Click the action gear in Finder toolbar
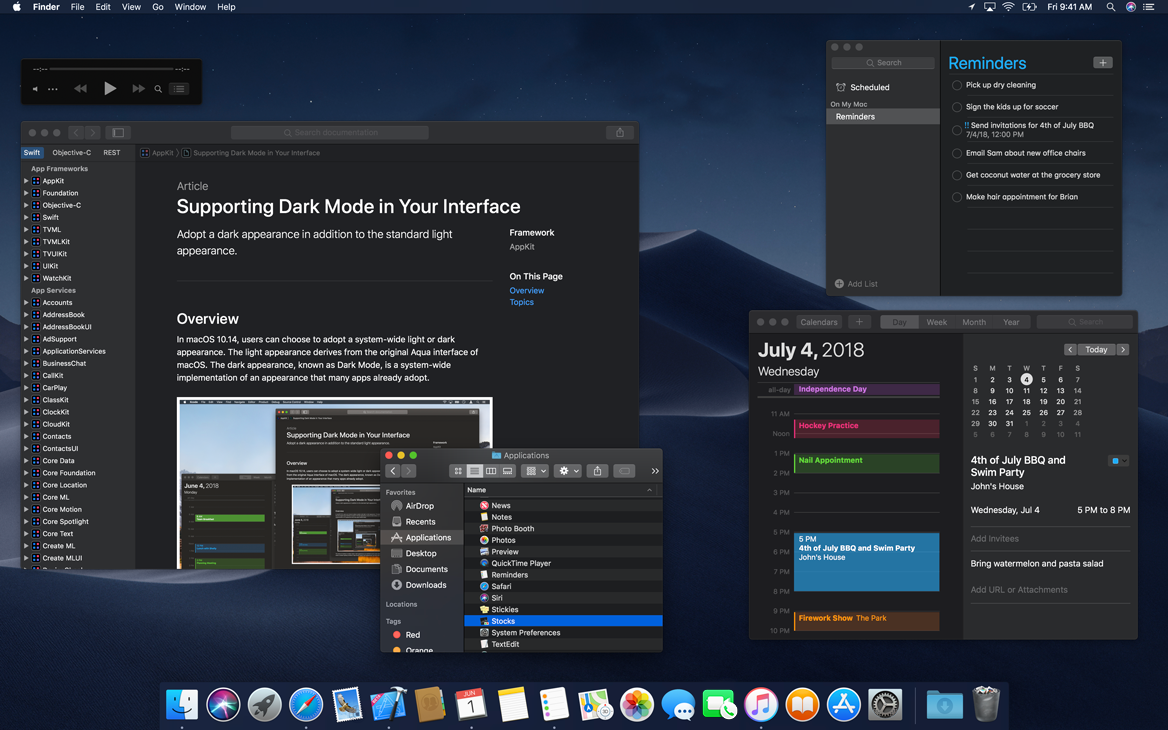This screenshot has height=730, width=1168. (564, 470)
